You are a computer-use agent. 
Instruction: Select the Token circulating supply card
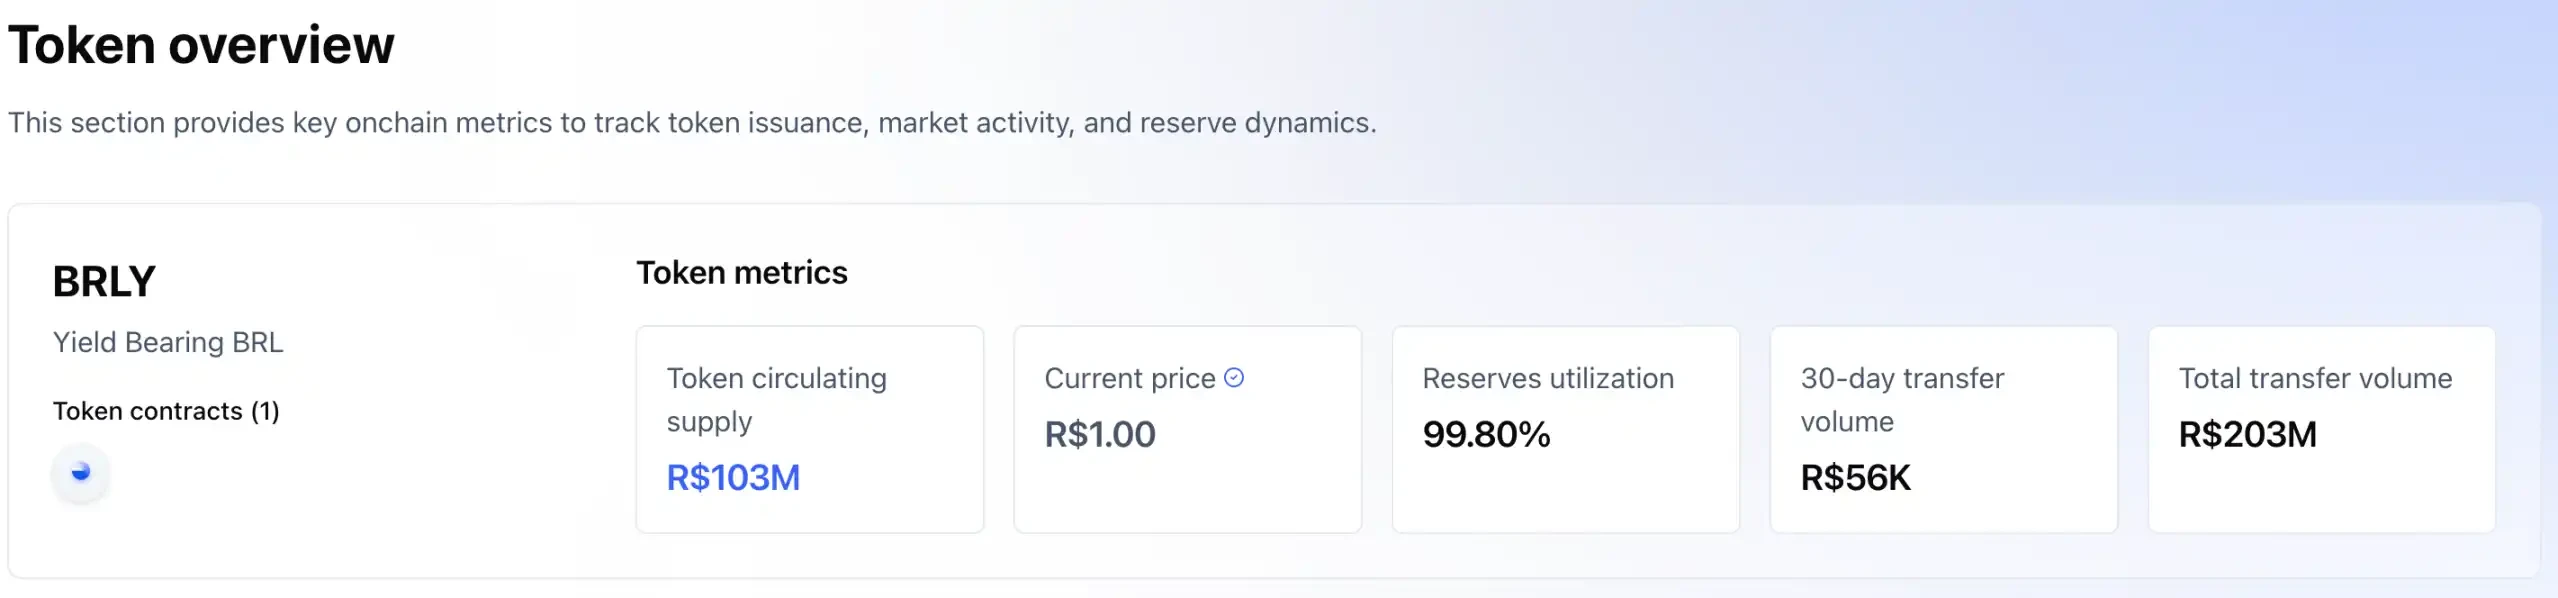810,428
